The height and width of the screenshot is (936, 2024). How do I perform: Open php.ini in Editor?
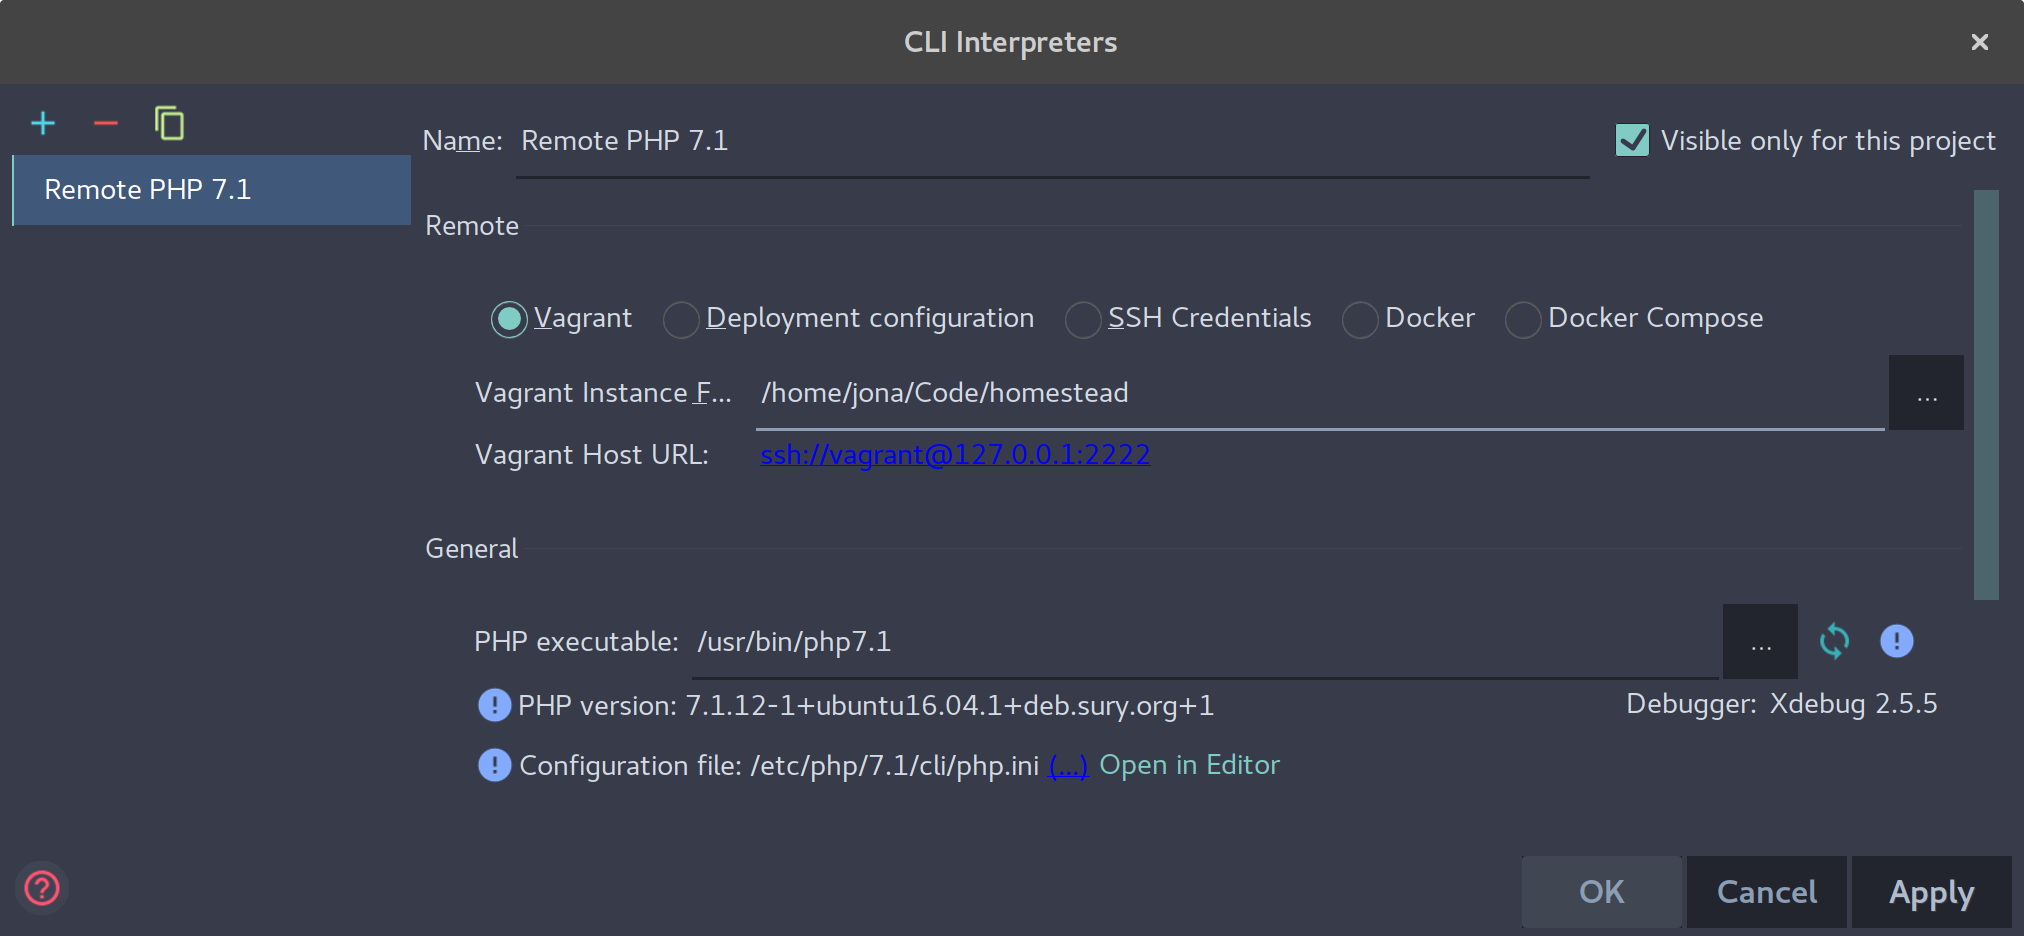[1189, 765]
